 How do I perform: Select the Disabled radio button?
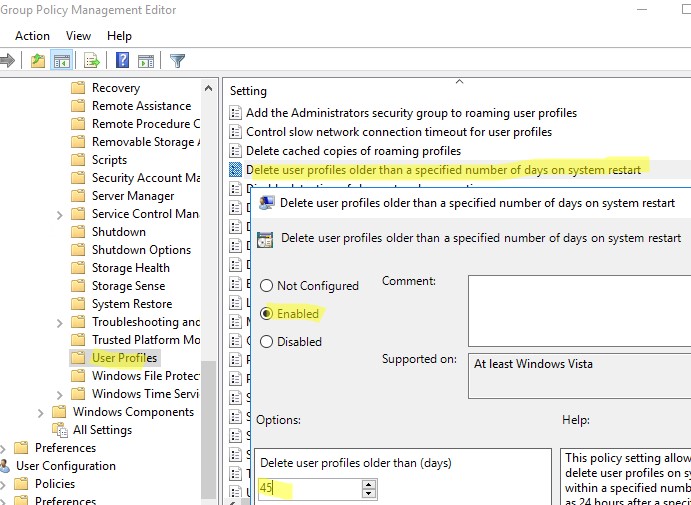pos(266,342)
